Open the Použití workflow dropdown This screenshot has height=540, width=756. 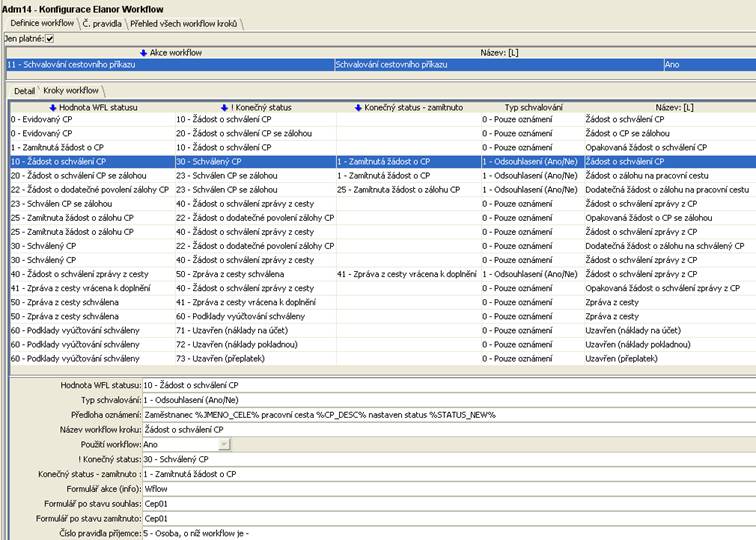pos(224,444)
